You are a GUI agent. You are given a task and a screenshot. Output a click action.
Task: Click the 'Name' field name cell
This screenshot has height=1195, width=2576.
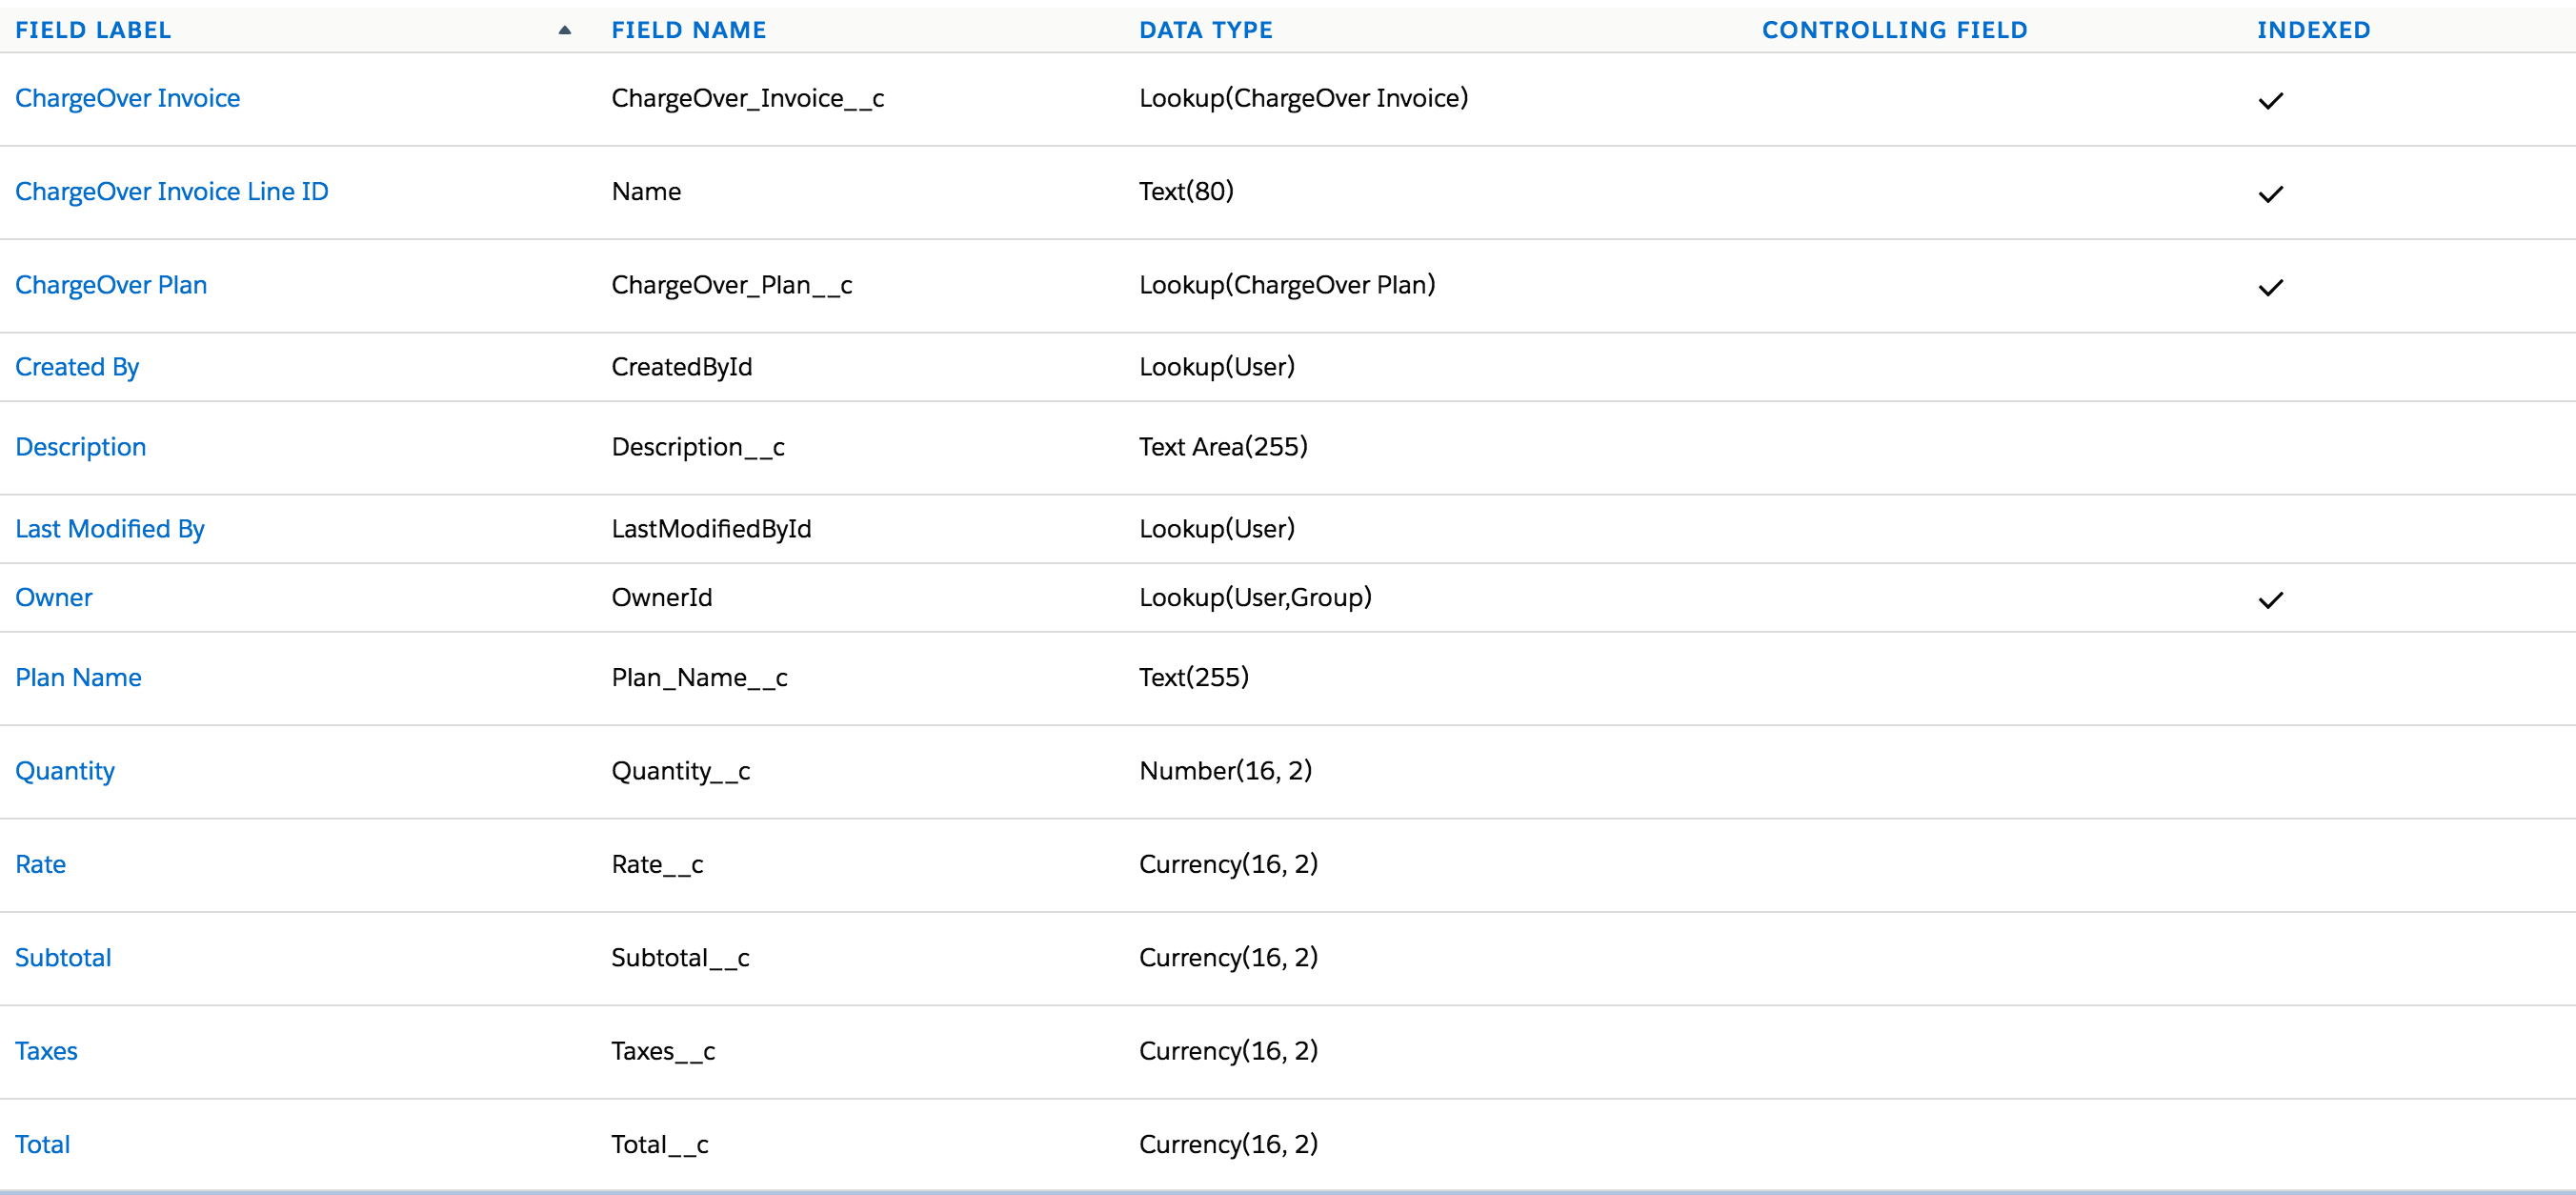(x=646, y=191)
